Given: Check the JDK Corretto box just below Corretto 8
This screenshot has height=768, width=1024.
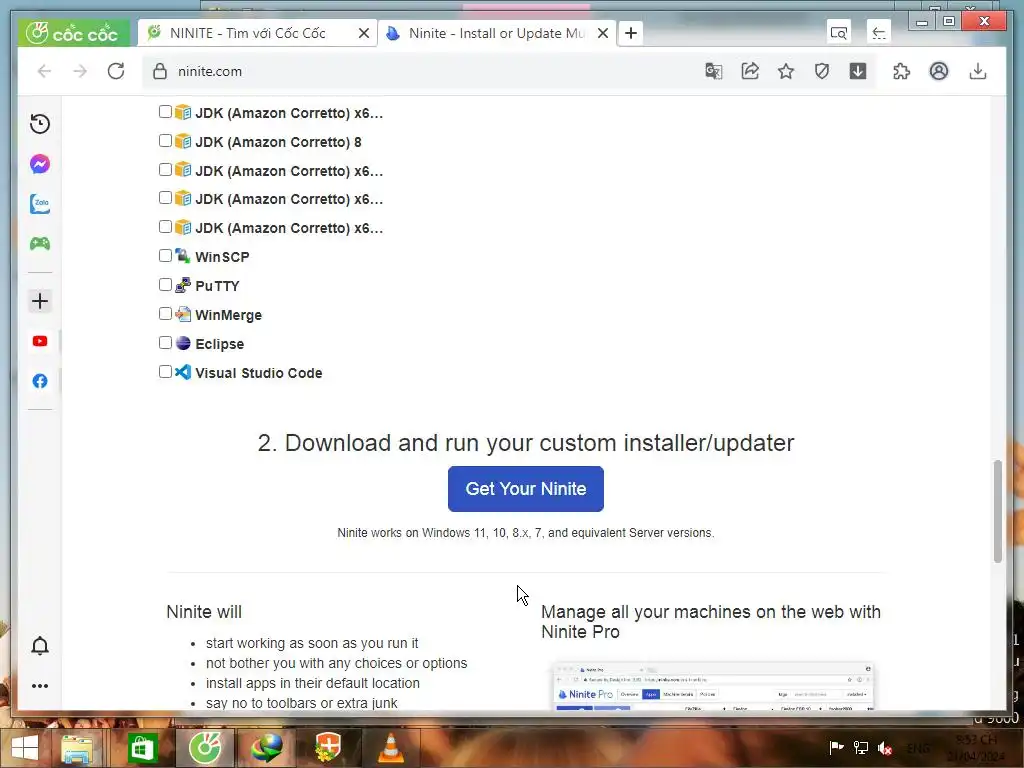Looking at the screenshot, I should (x=165, y=170).
